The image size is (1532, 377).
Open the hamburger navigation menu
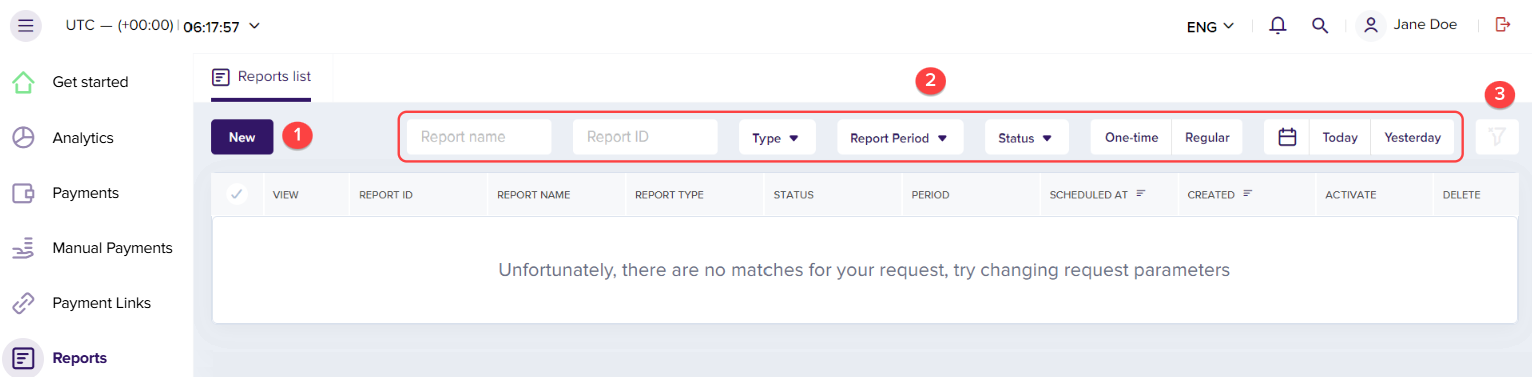coord(25,26)
